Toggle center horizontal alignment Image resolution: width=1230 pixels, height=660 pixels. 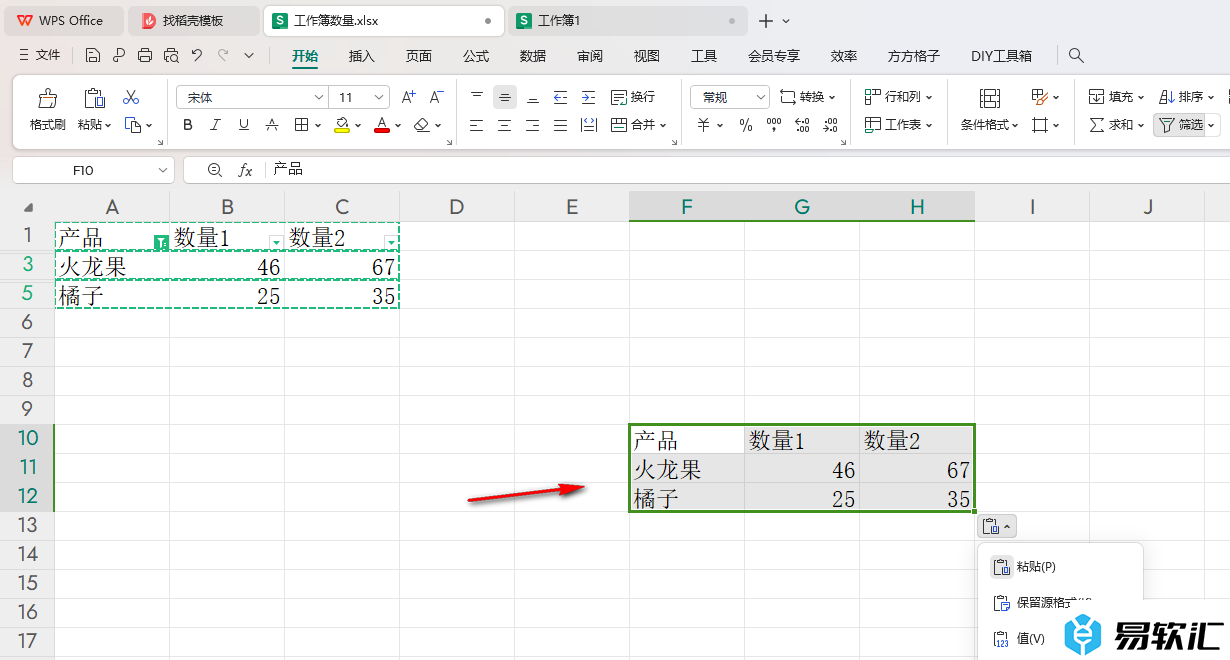(x=505, y=125)
